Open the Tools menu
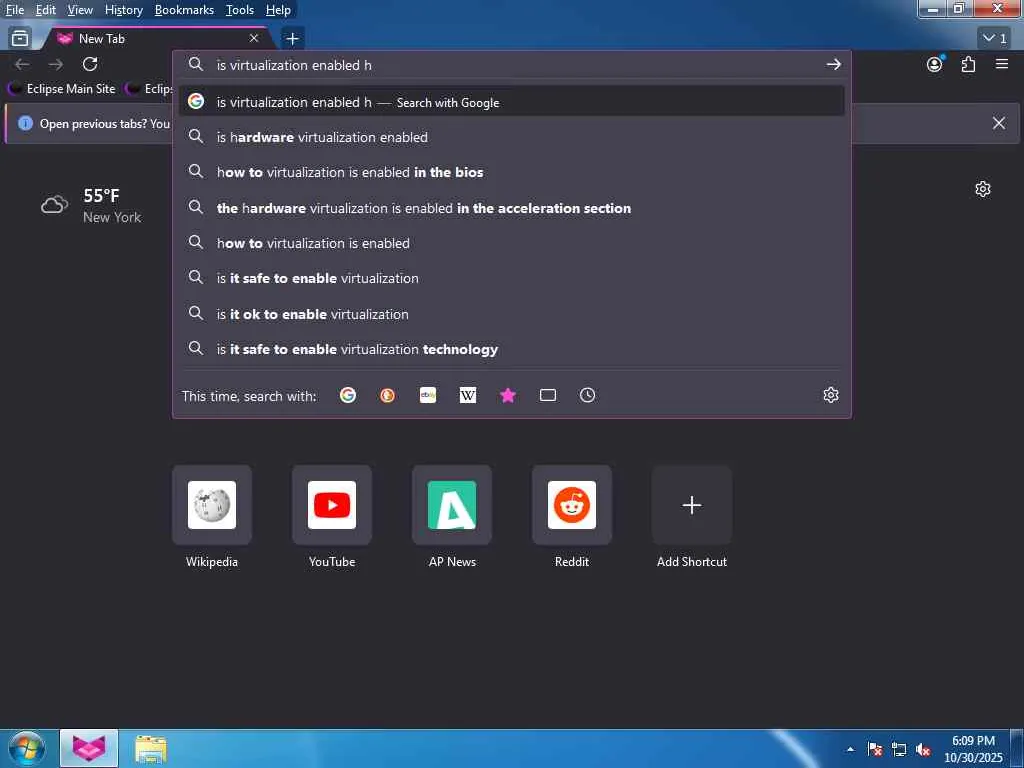1024x768 pixels. 240,10
